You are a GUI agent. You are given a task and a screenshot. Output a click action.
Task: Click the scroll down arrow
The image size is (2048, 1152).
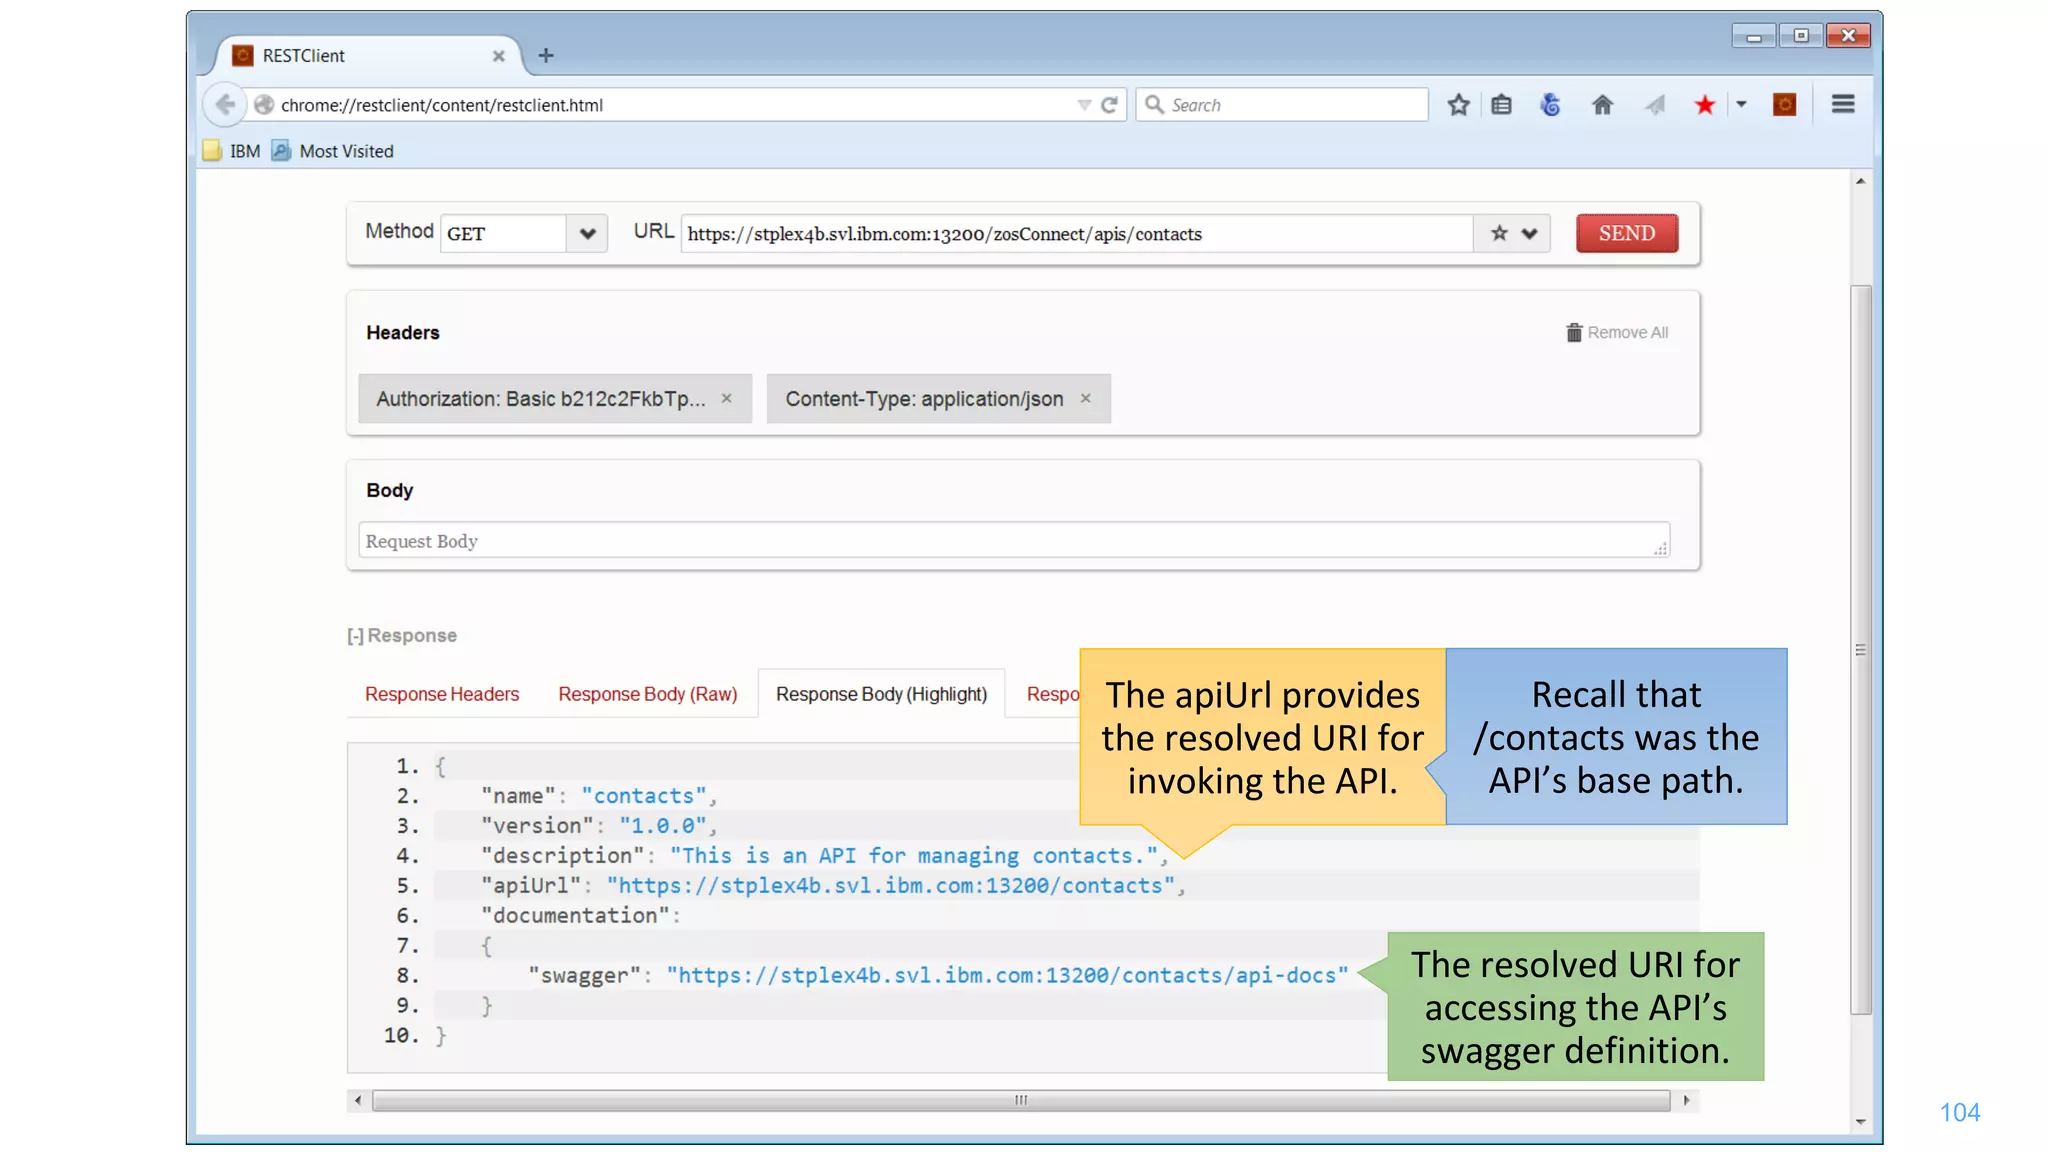click(1860, 1121)
